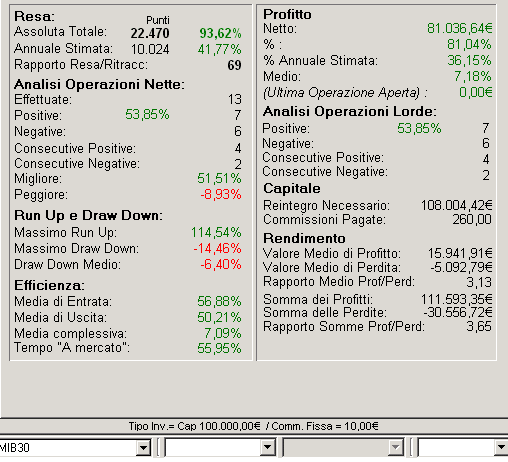The height and width of the screenshot is (462, 508).
Task: Click inside the MIB30 text field
Action: (68, 448)
